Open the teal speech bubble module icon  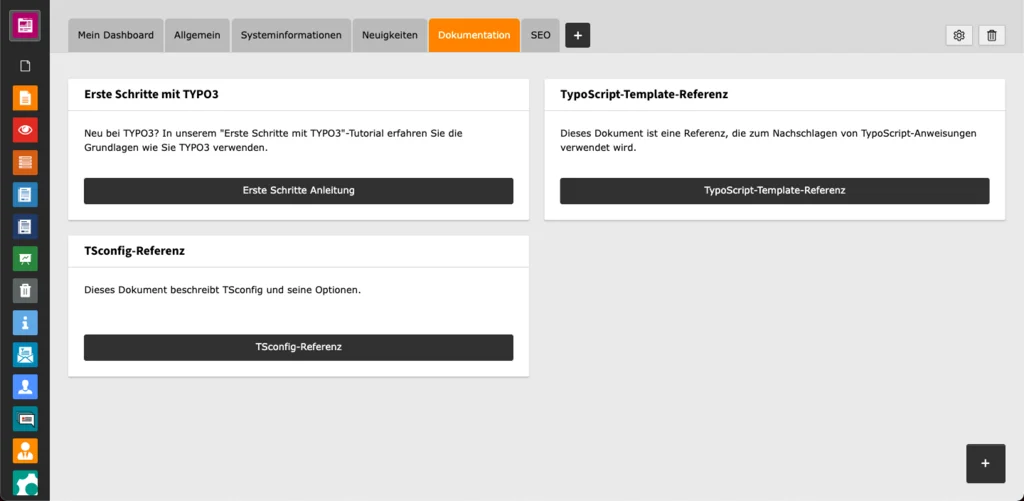(x=25, y=418)
